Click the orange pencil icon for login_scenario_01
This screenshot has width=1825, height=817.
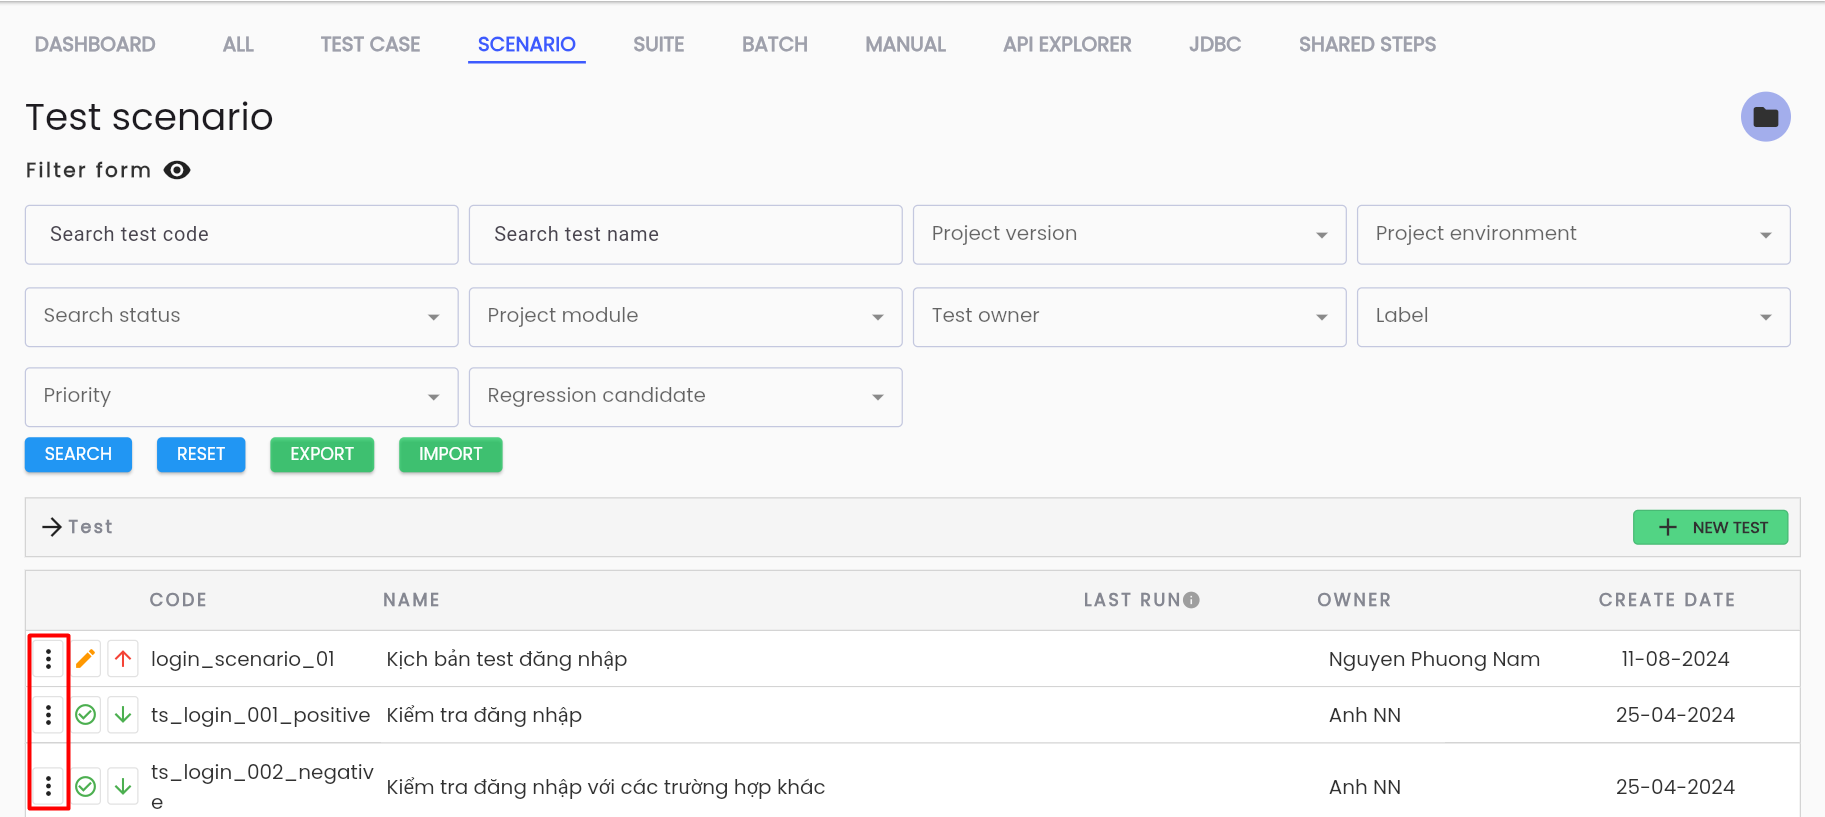click(x=86, y=659)
